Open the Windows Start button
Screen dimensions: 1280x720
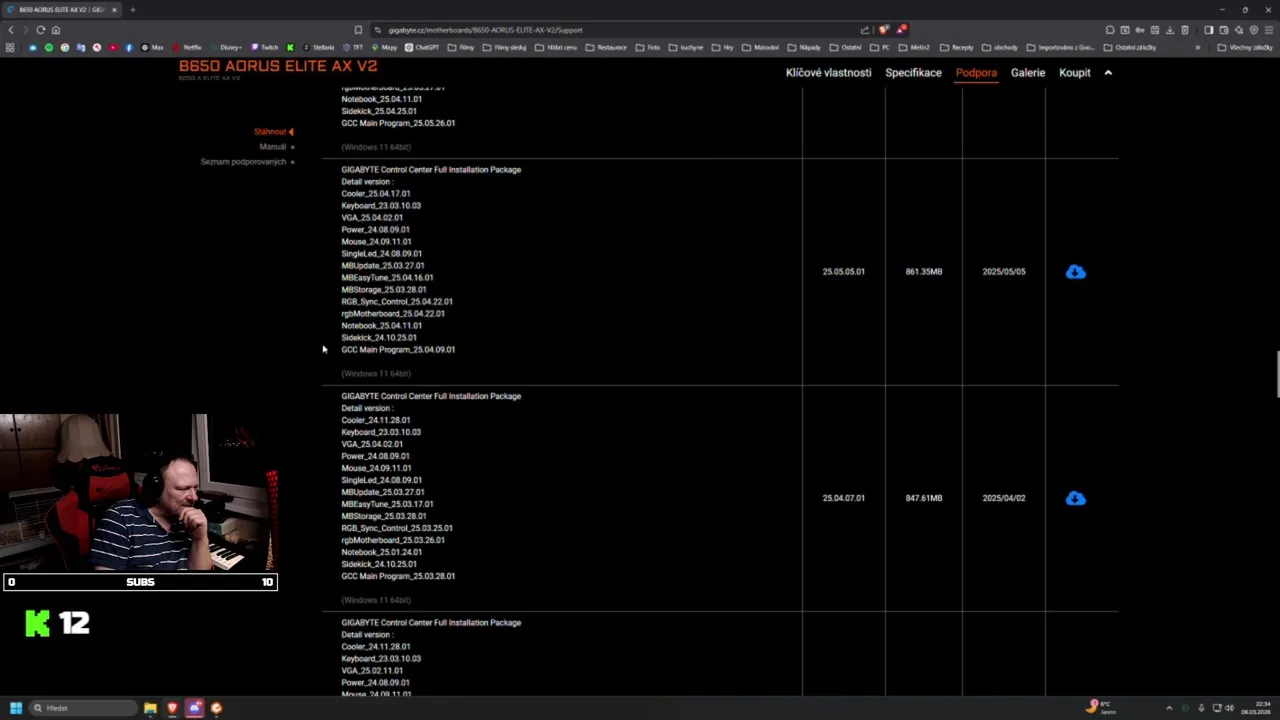pos(16,708)
